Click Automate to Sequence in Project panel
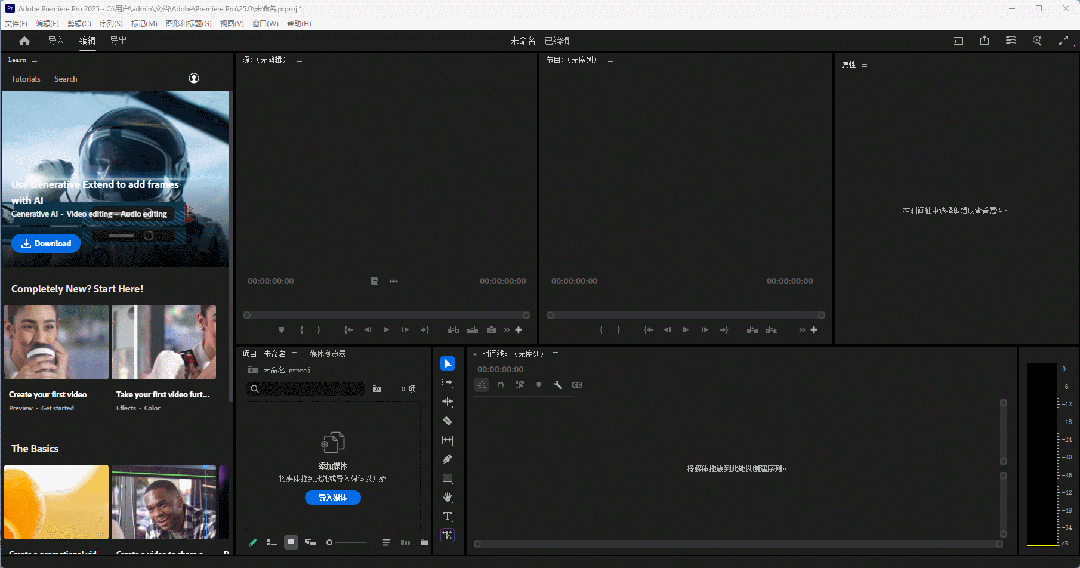This screenshot has width=1080, height=568. pos(405,543)
